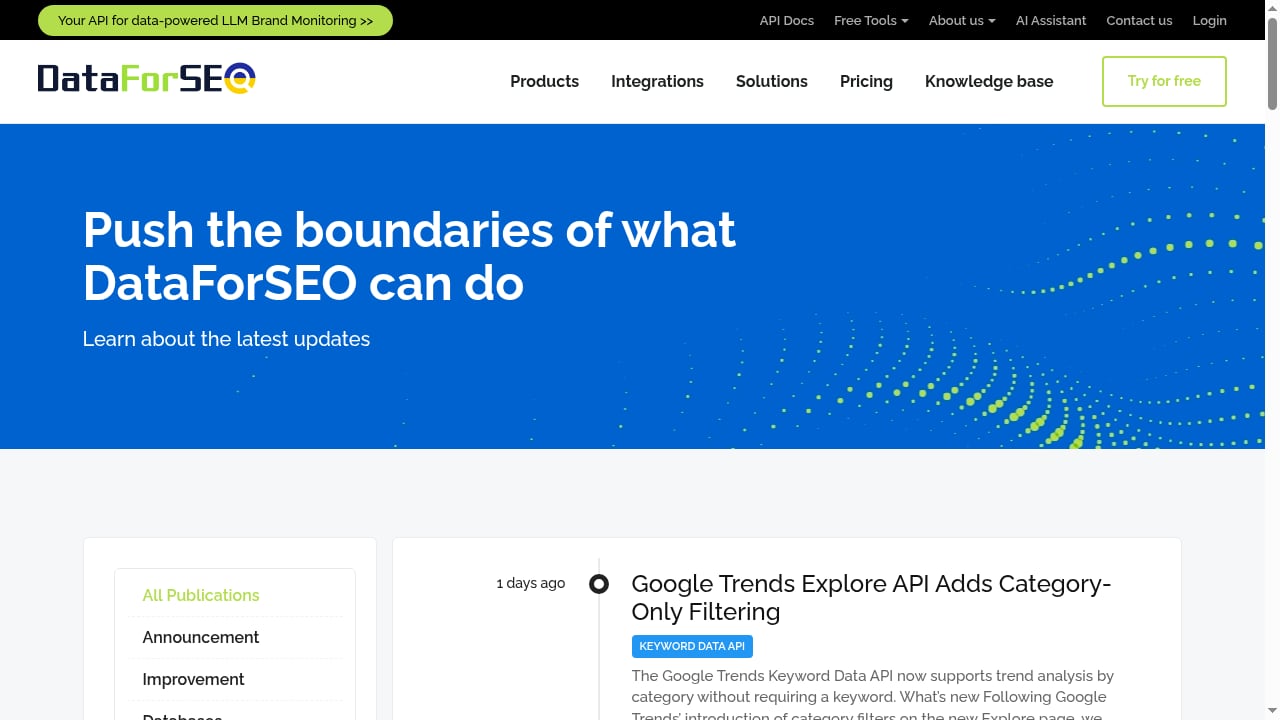Click the '1 days ago' timestamp
1280x720 pixels.
click(x=531, y=583)
